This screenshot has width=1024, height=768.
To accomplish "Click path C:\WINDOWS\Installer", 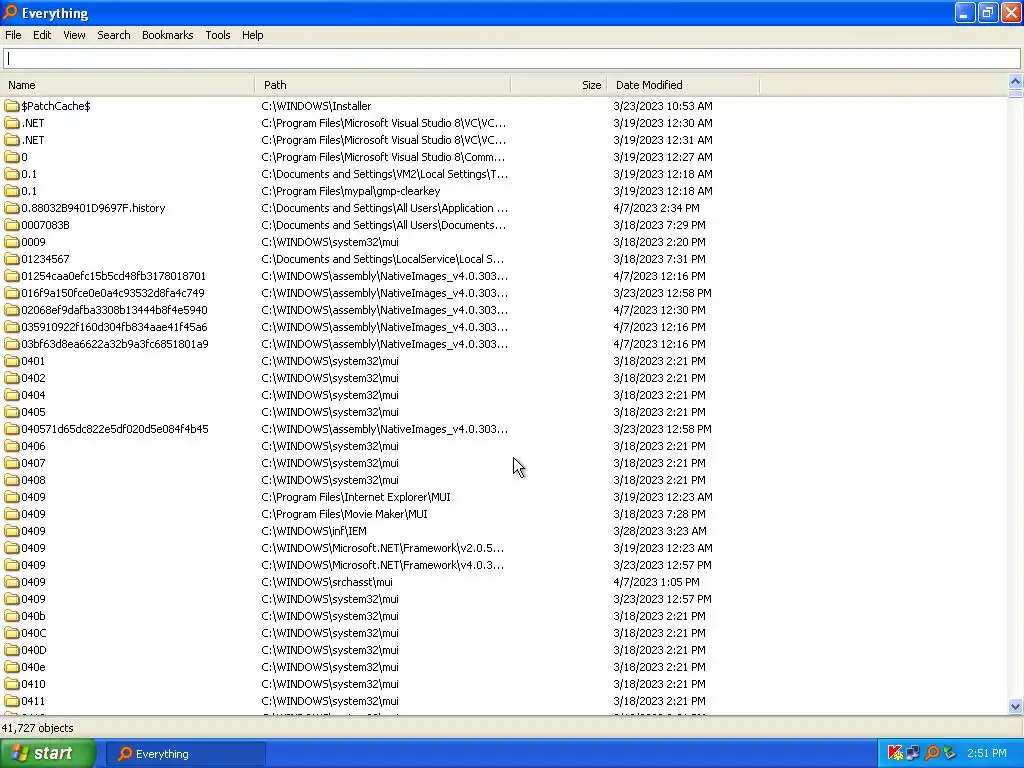I will pos(316,106).
